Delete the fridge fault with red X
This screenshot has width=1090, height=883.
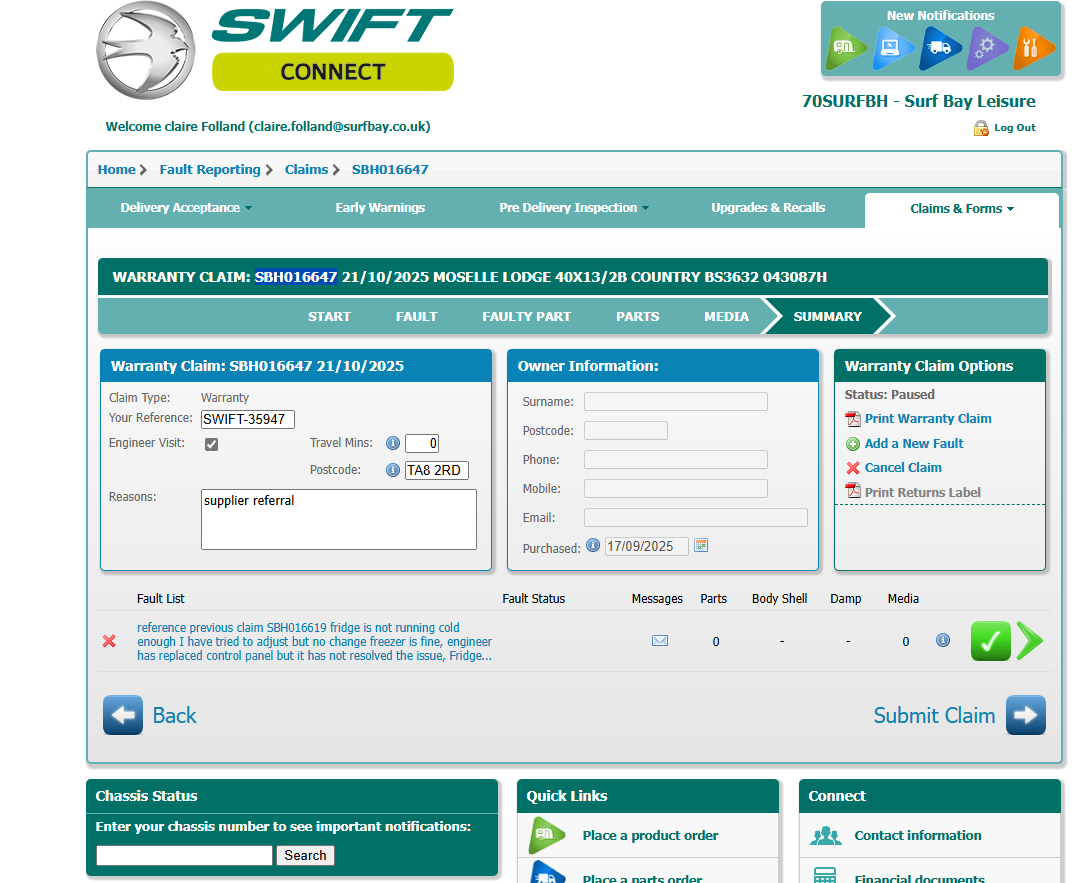tap(109, 641)
